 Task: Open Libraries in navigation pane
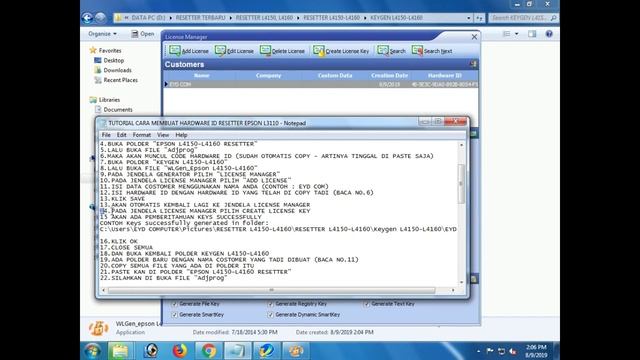pyautogui.click(x=109, y=100)
